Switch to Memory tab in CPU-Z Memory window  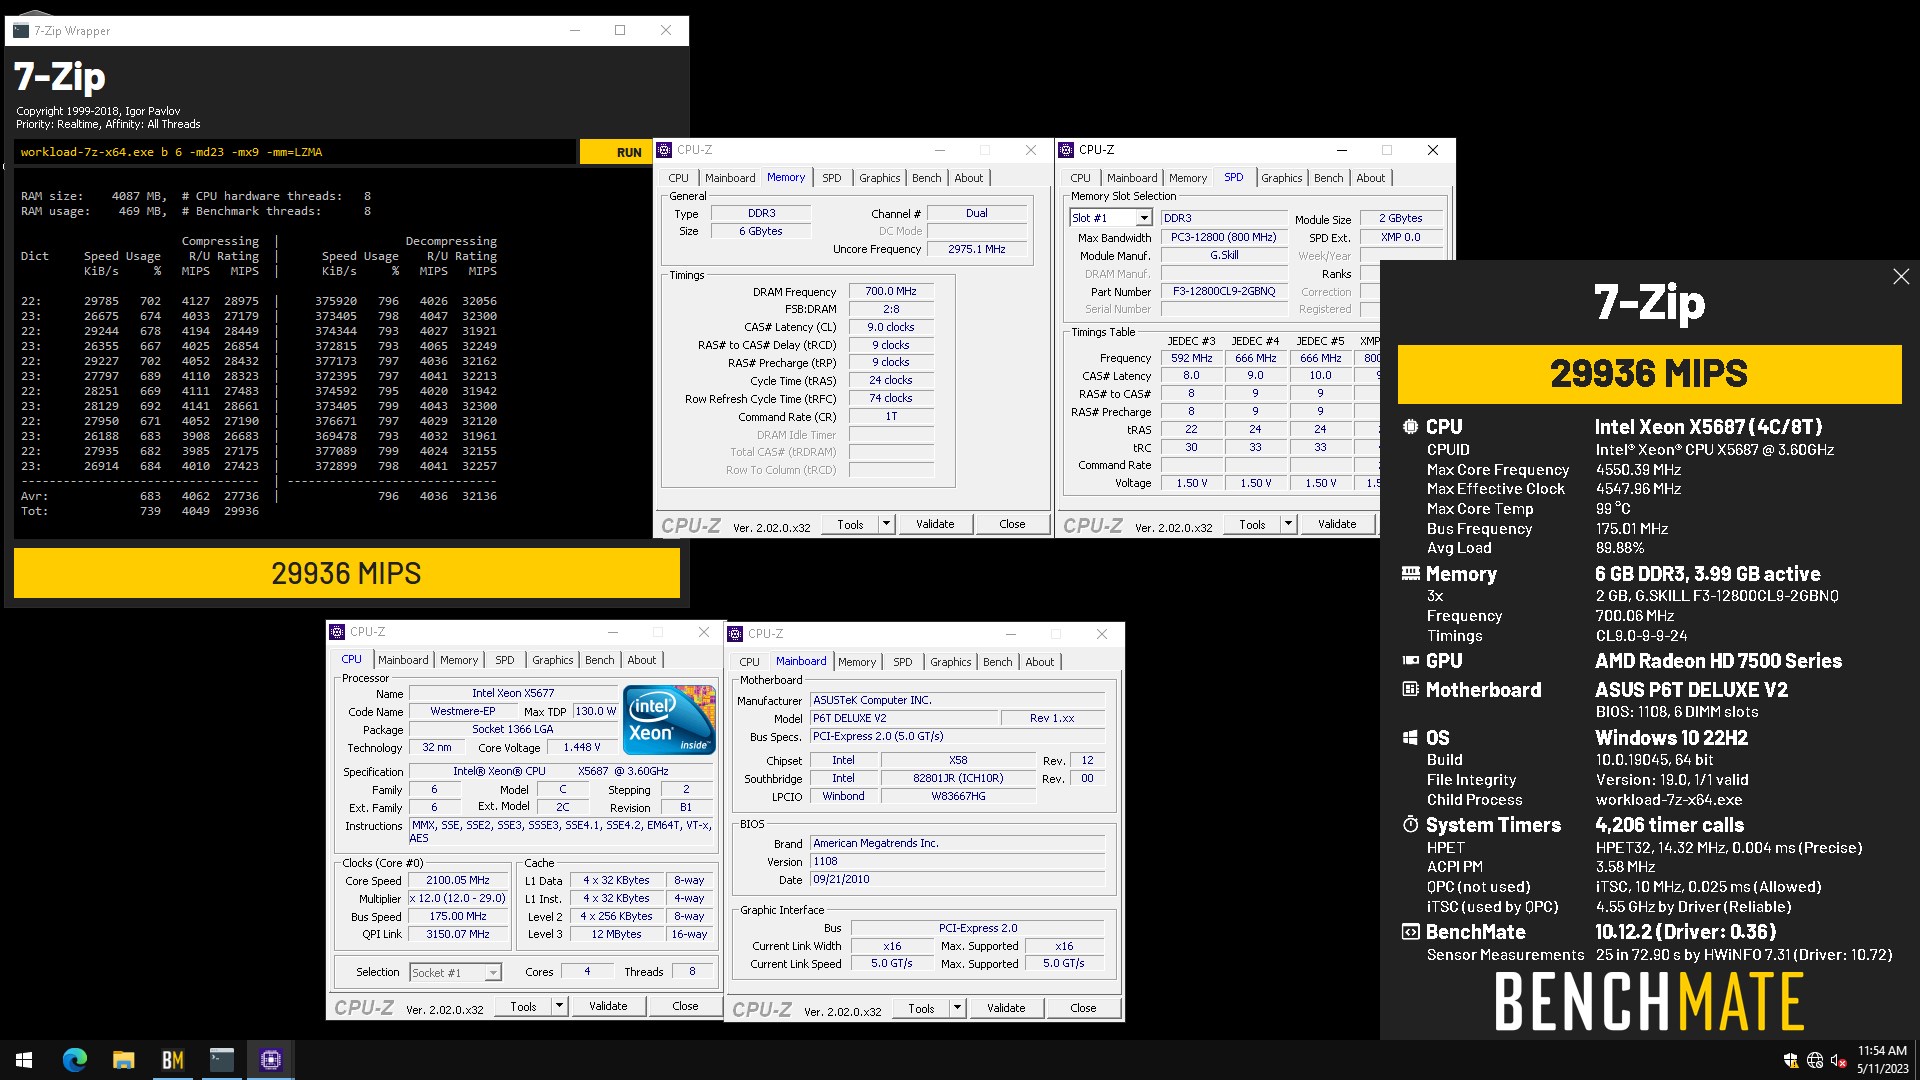pyautogui.click(x=786, y=177)
